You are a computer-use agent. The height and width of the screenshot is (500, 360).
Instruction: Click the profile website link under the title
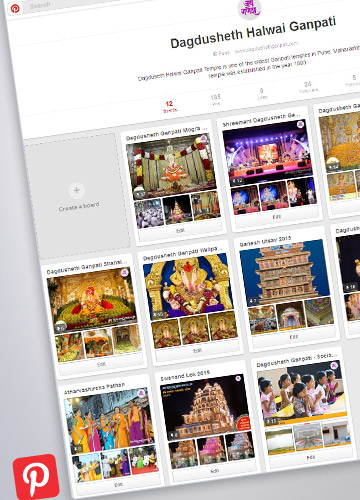(267, 47)
